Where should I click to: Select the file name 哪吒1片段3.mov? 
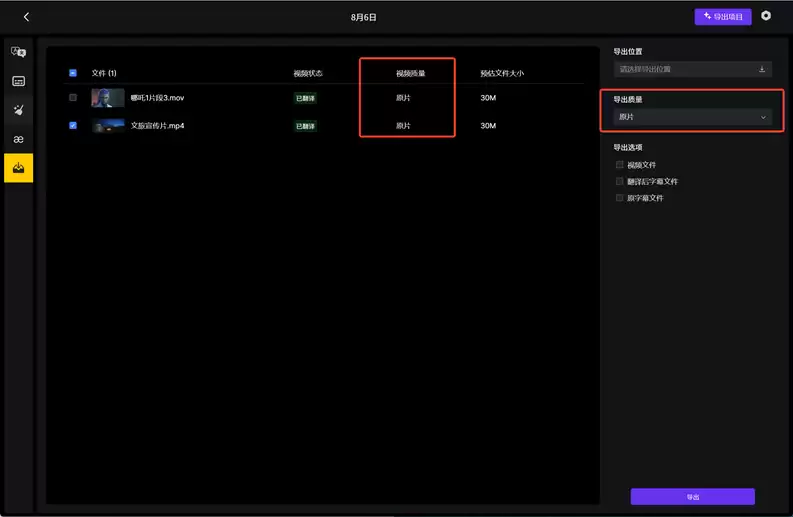157,98
